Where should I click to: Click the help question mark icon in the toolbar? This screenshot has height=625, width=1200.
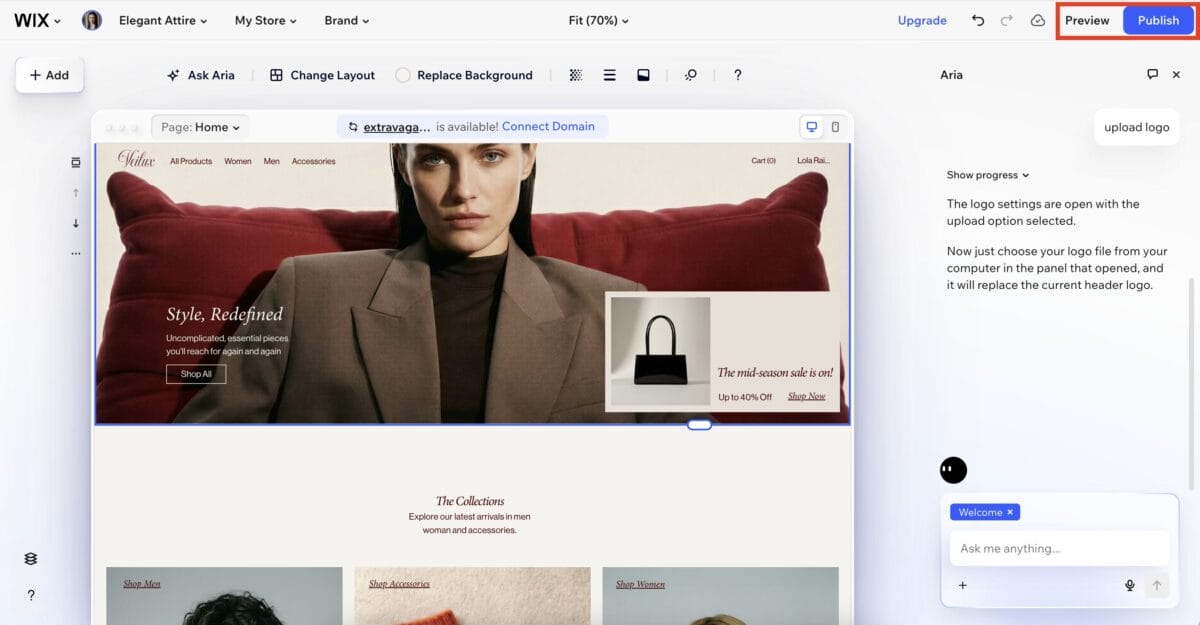[738, 74]
